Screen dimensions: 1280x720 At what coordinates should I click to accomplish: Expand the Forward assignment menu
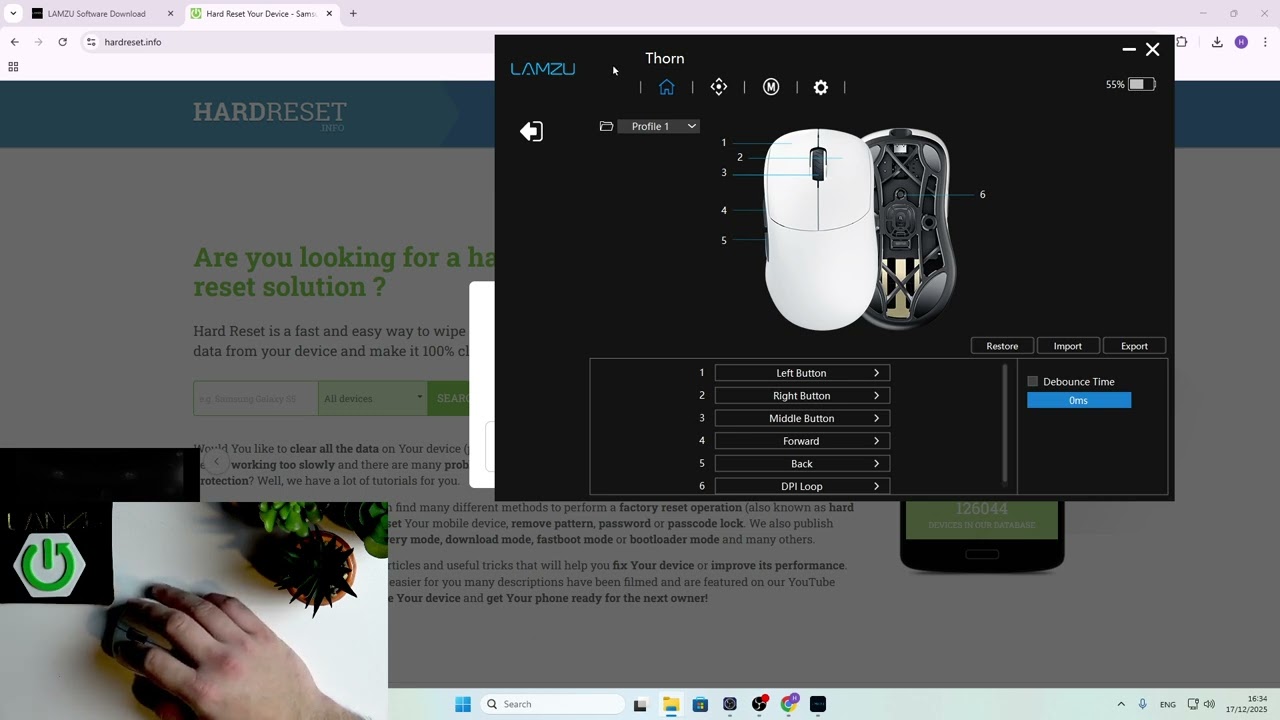tap(801, 441)
